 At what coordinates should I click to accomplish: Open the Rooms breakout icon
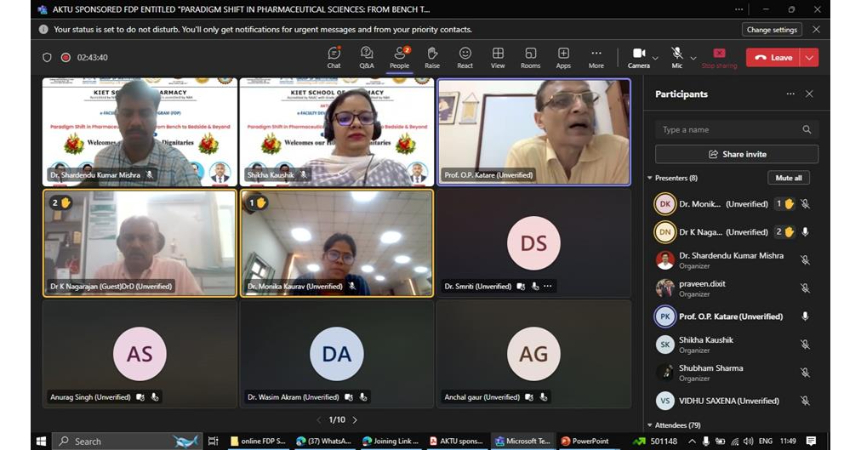click(530, 57)
